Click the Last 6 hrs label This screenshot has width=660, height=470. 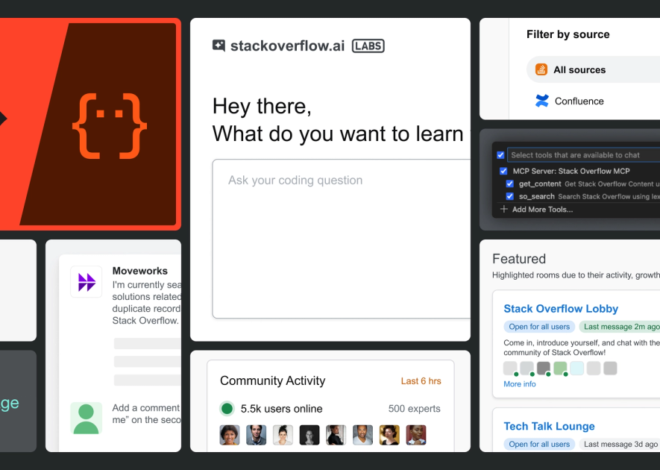[421, 381]
